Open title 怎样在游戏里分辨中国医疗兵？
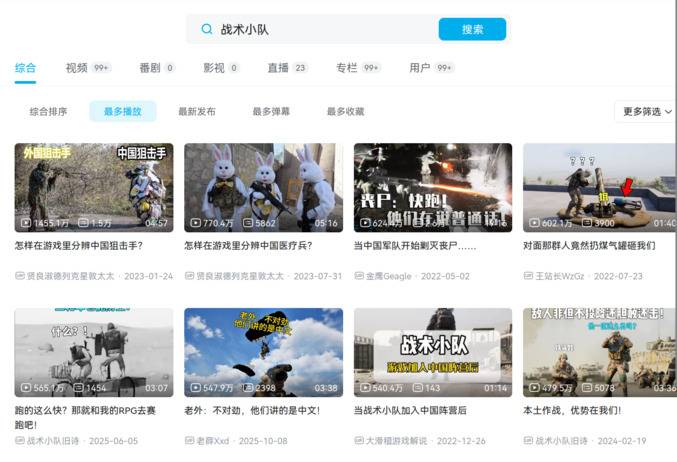 pyautogui.click(x=248, y=246)
